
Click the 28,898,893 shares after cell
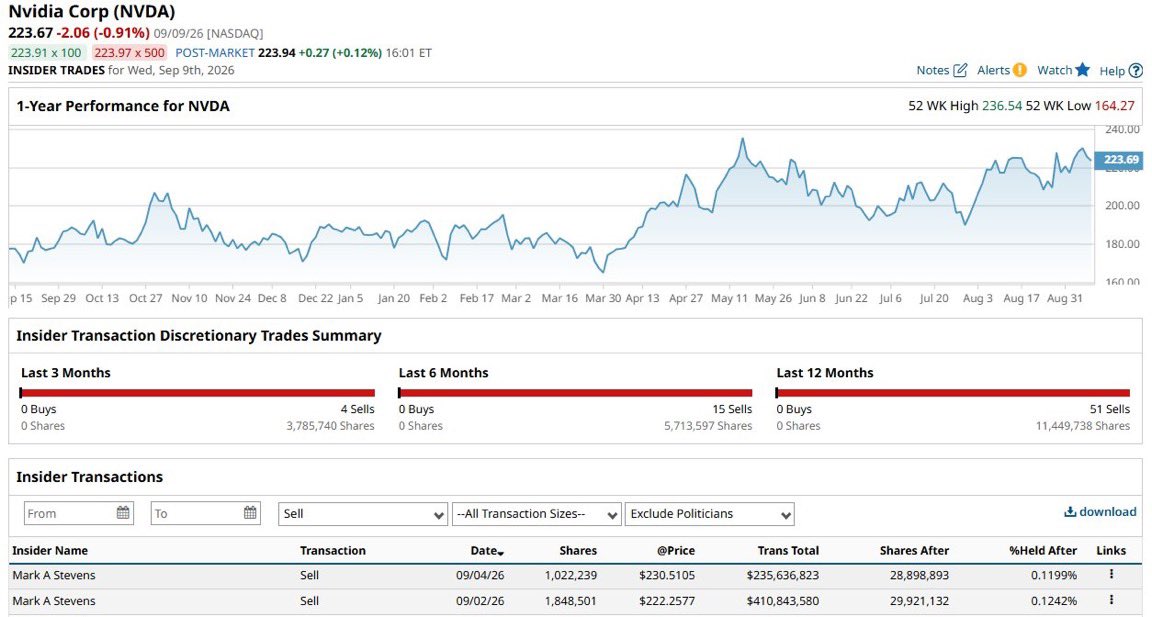919,575
